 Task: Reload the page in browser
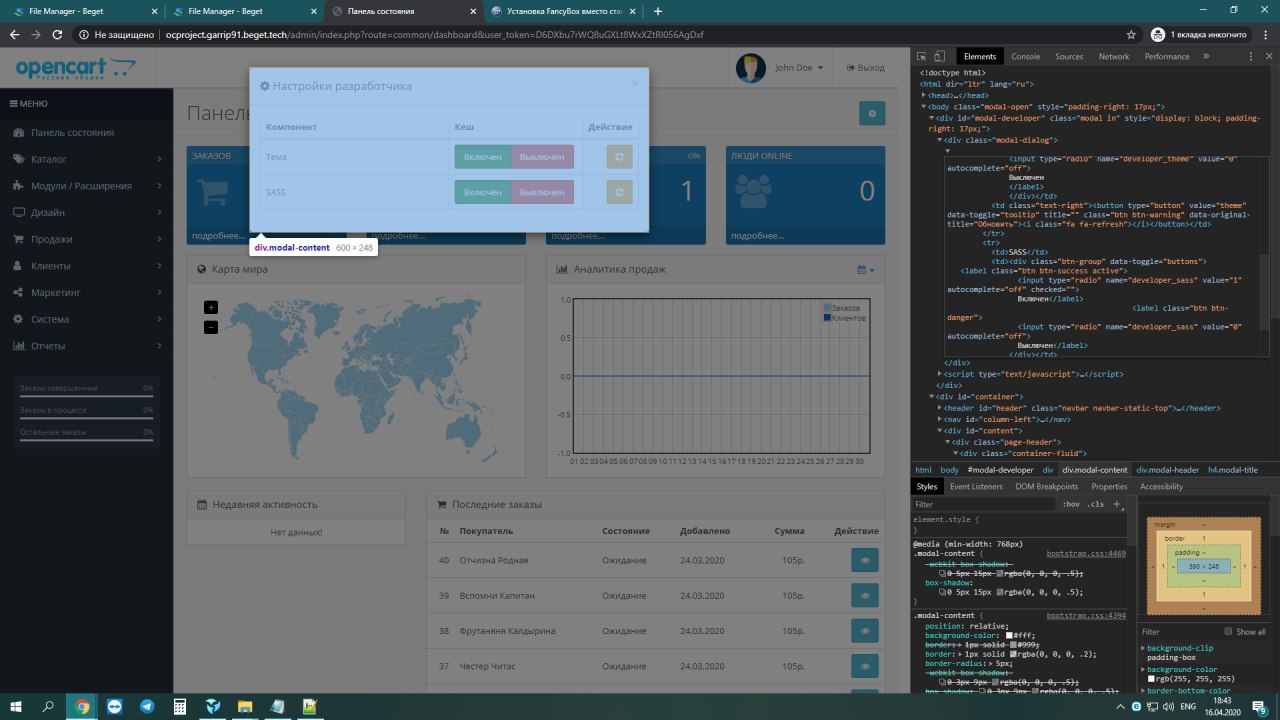pyautogui.click(x=58, y=34)
